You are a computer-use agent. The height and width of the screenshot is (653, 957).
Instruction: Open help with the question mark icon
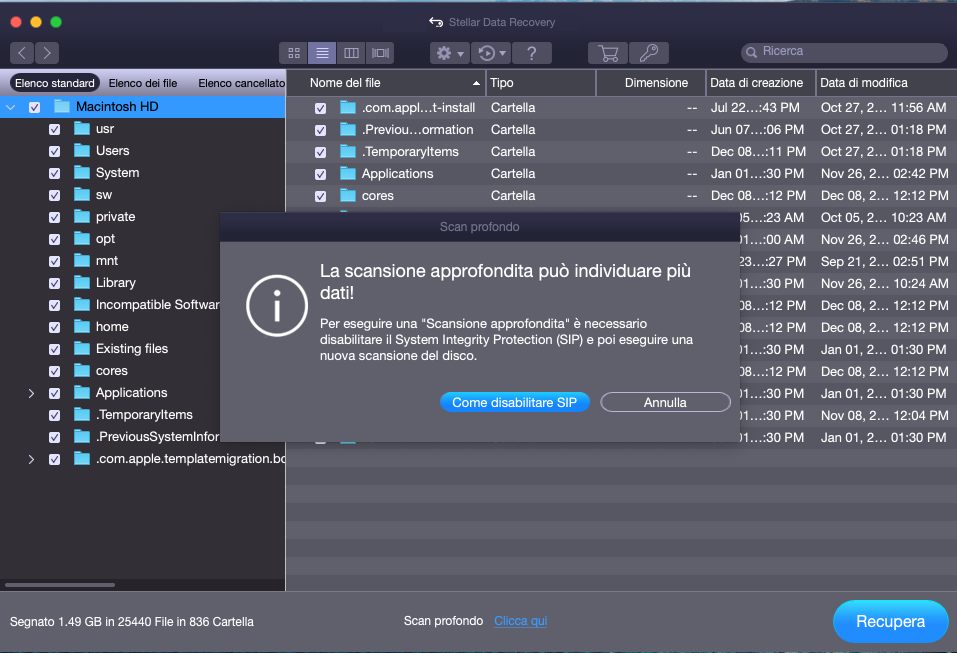(532, 53)
